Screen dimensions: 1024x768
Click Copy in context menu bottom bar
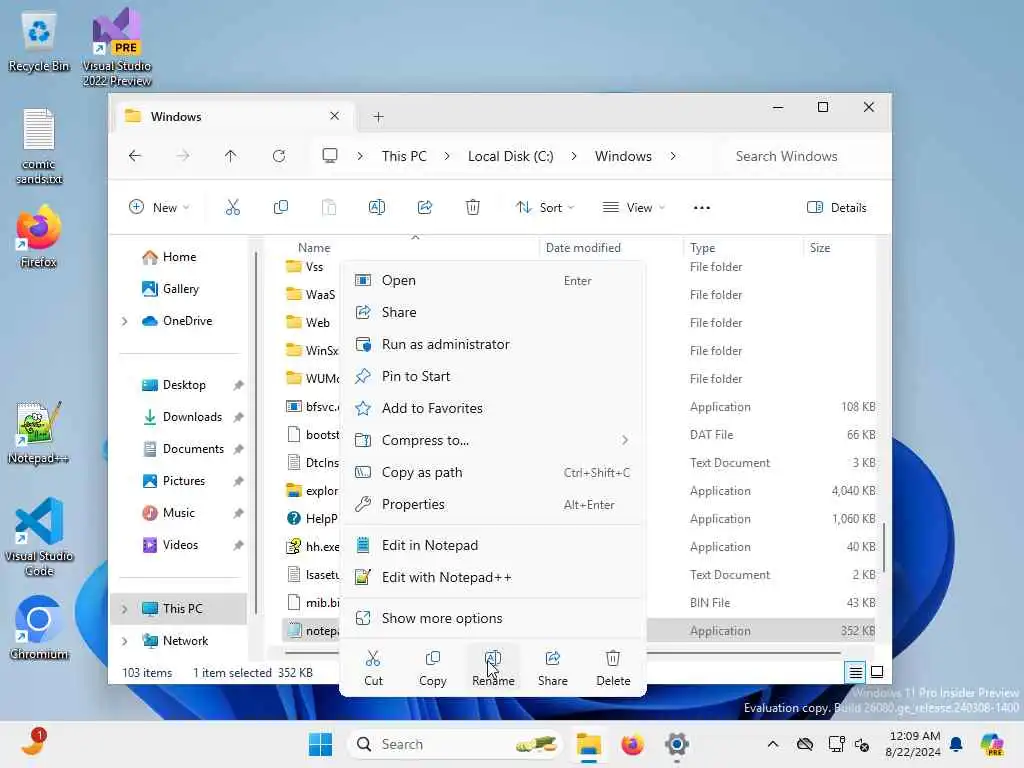click(x=432, y=668)
